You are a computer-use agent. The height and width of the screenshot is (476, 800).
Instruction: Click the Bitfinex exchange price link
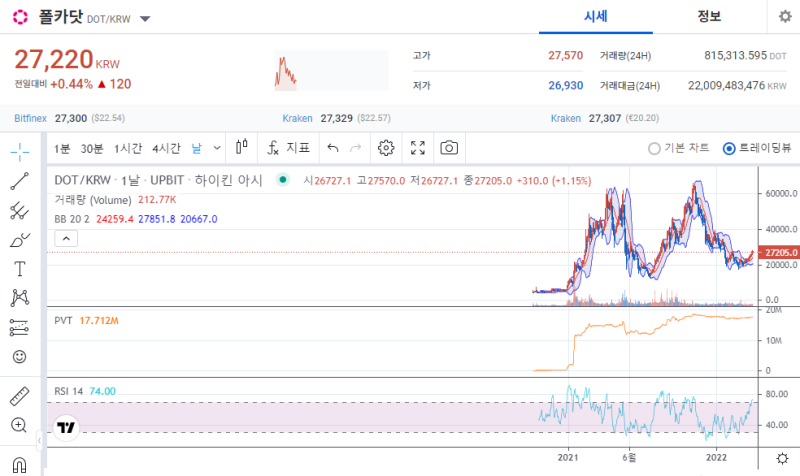click(x=69, y=118)
